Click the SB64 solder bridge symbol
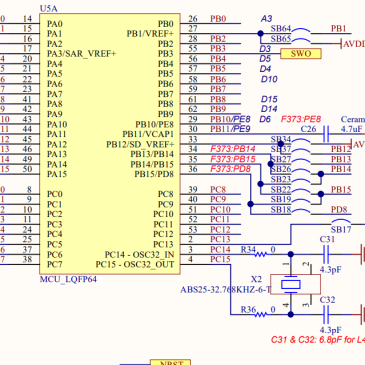This screenshot has width=365, height=365. click(301, 31)
